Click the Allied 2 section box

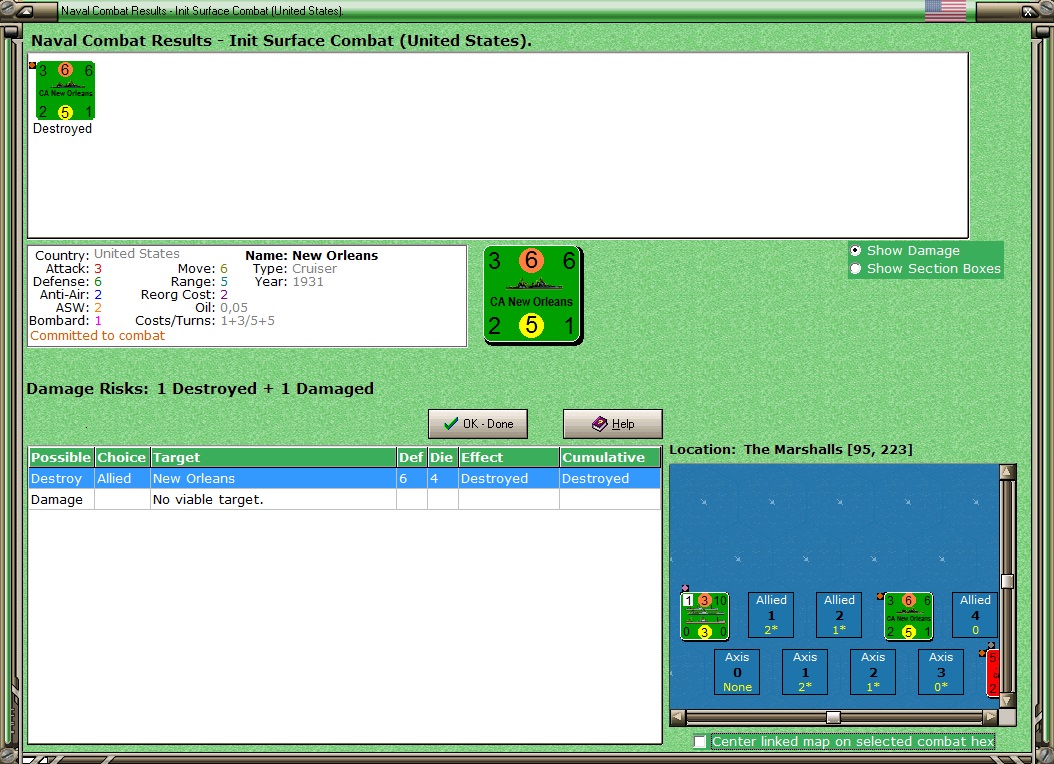839,615
